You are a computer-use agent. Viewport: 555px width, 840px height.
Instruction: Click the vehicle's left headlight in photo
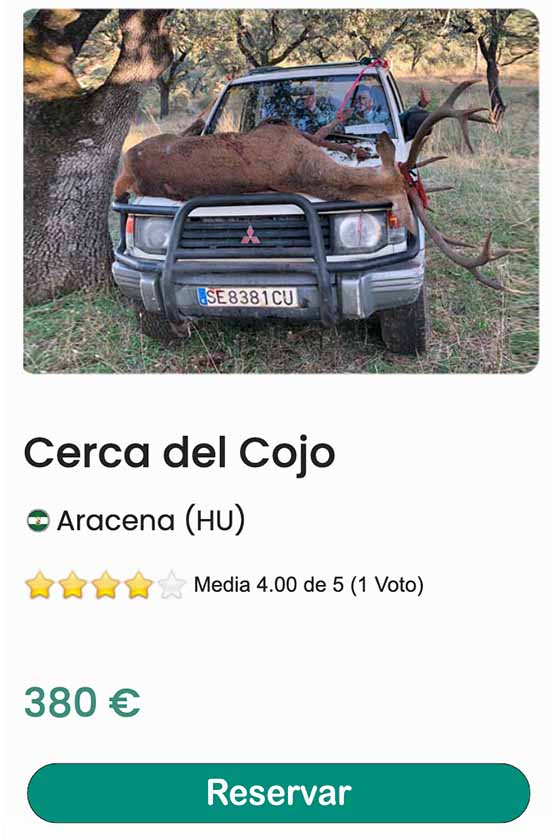(153, 234)
